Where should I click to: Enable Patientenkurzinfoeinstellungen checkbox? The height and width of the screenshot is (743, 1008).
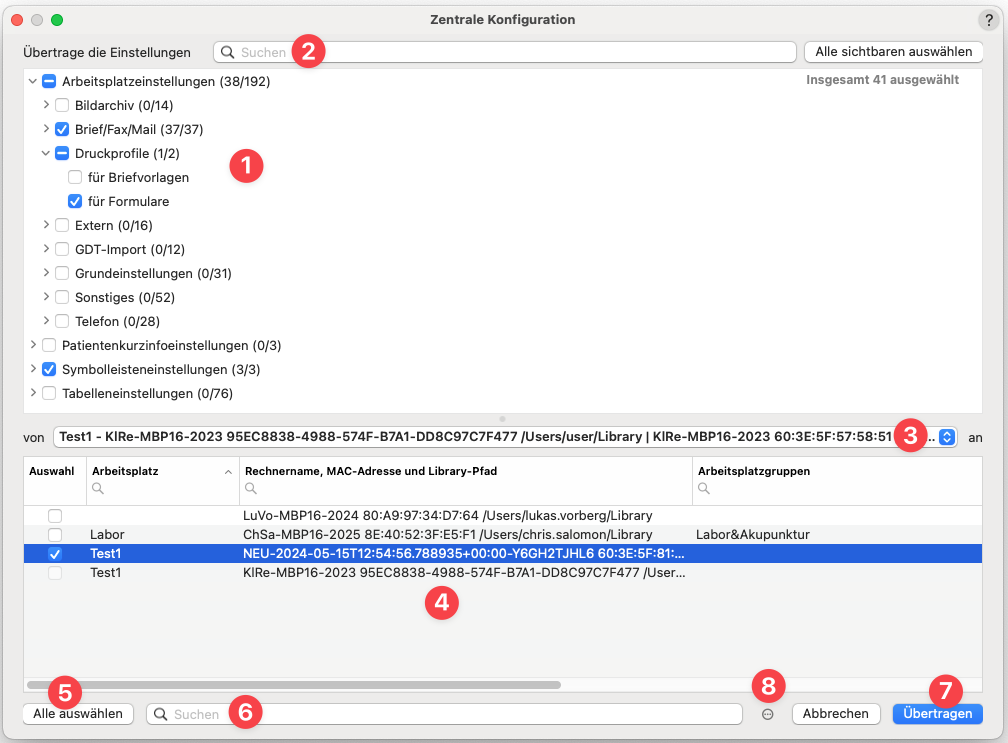point(49,345)
